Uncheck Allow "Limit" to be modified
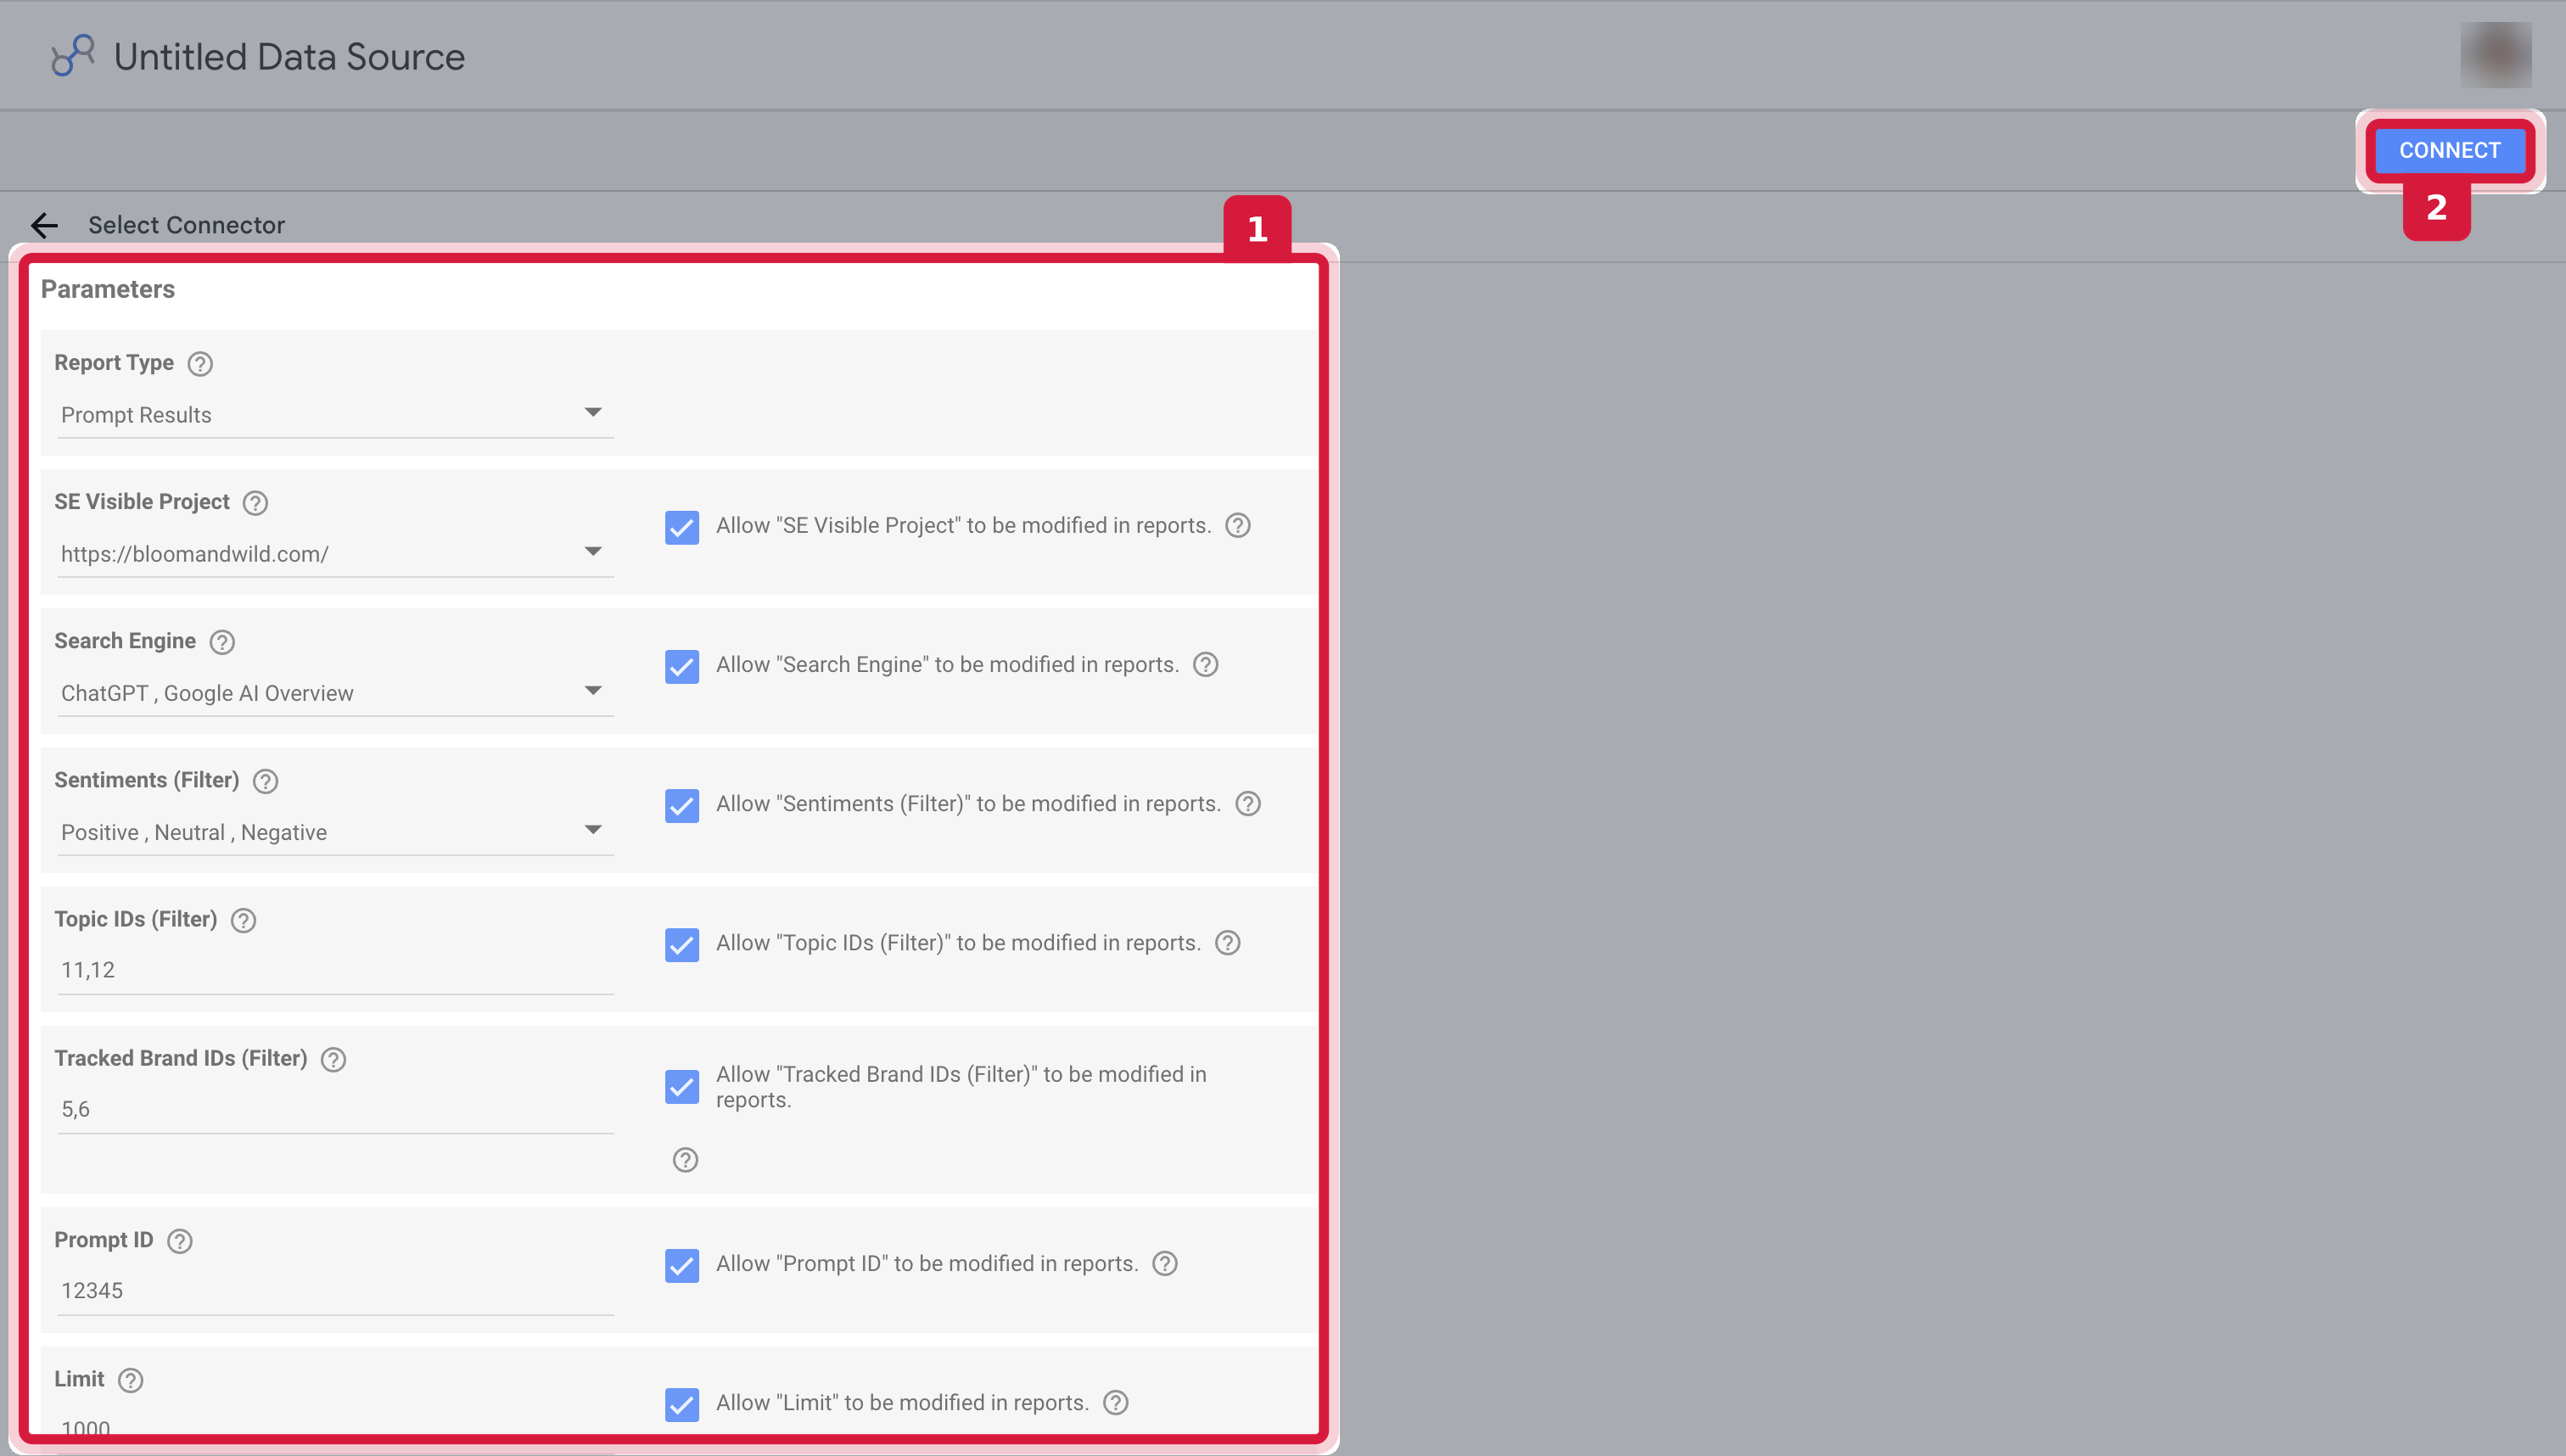 682,1404
